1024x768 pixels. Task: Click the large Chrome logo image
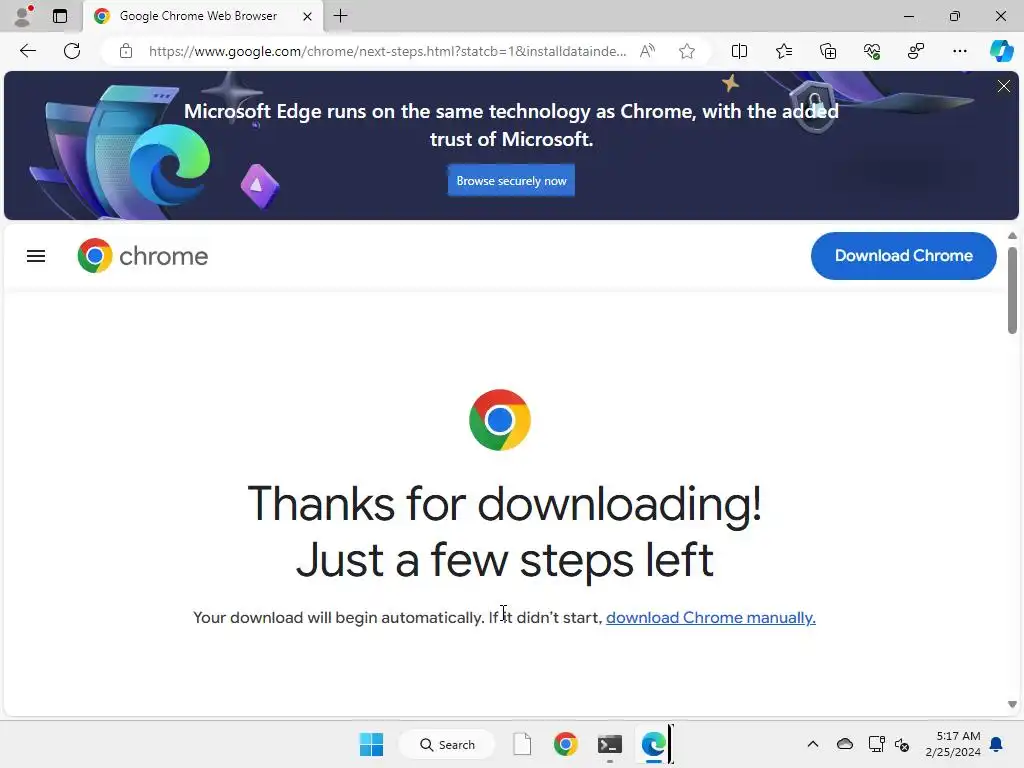(500, 420)
